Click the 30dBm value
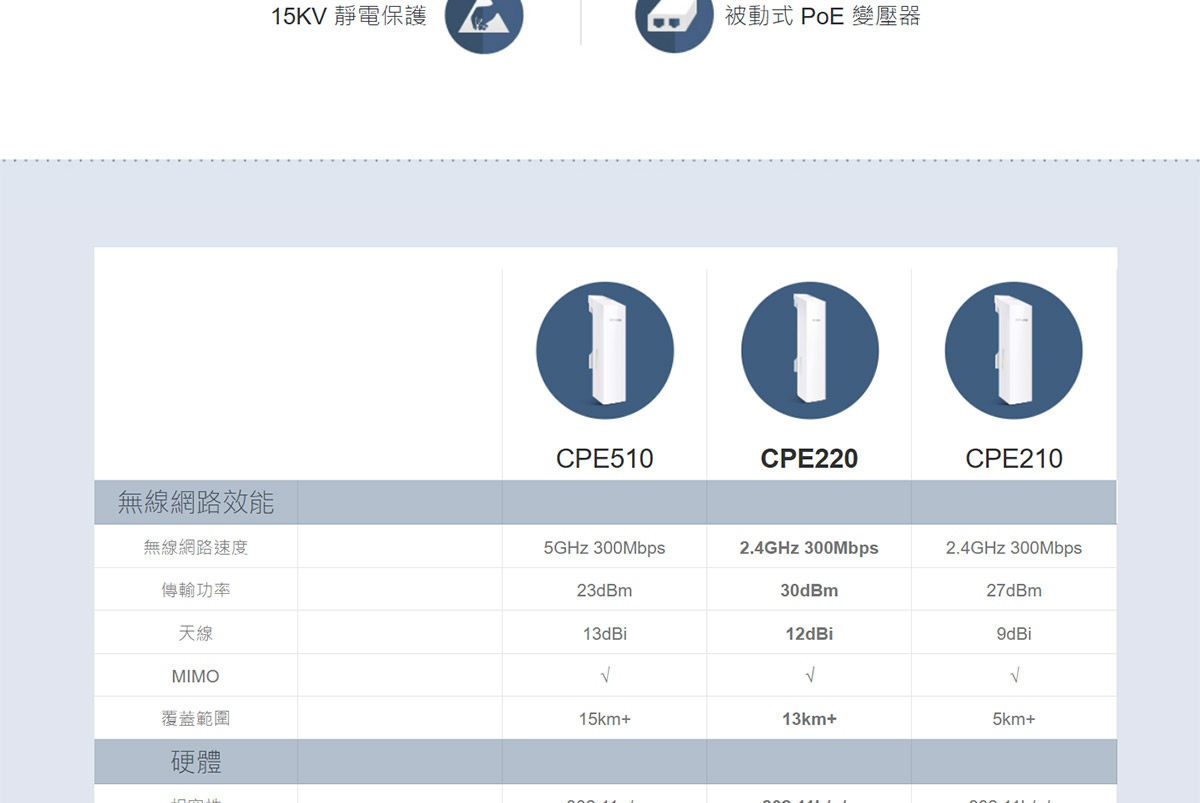This screenshot has width=1200, height=803. (809, 591)
